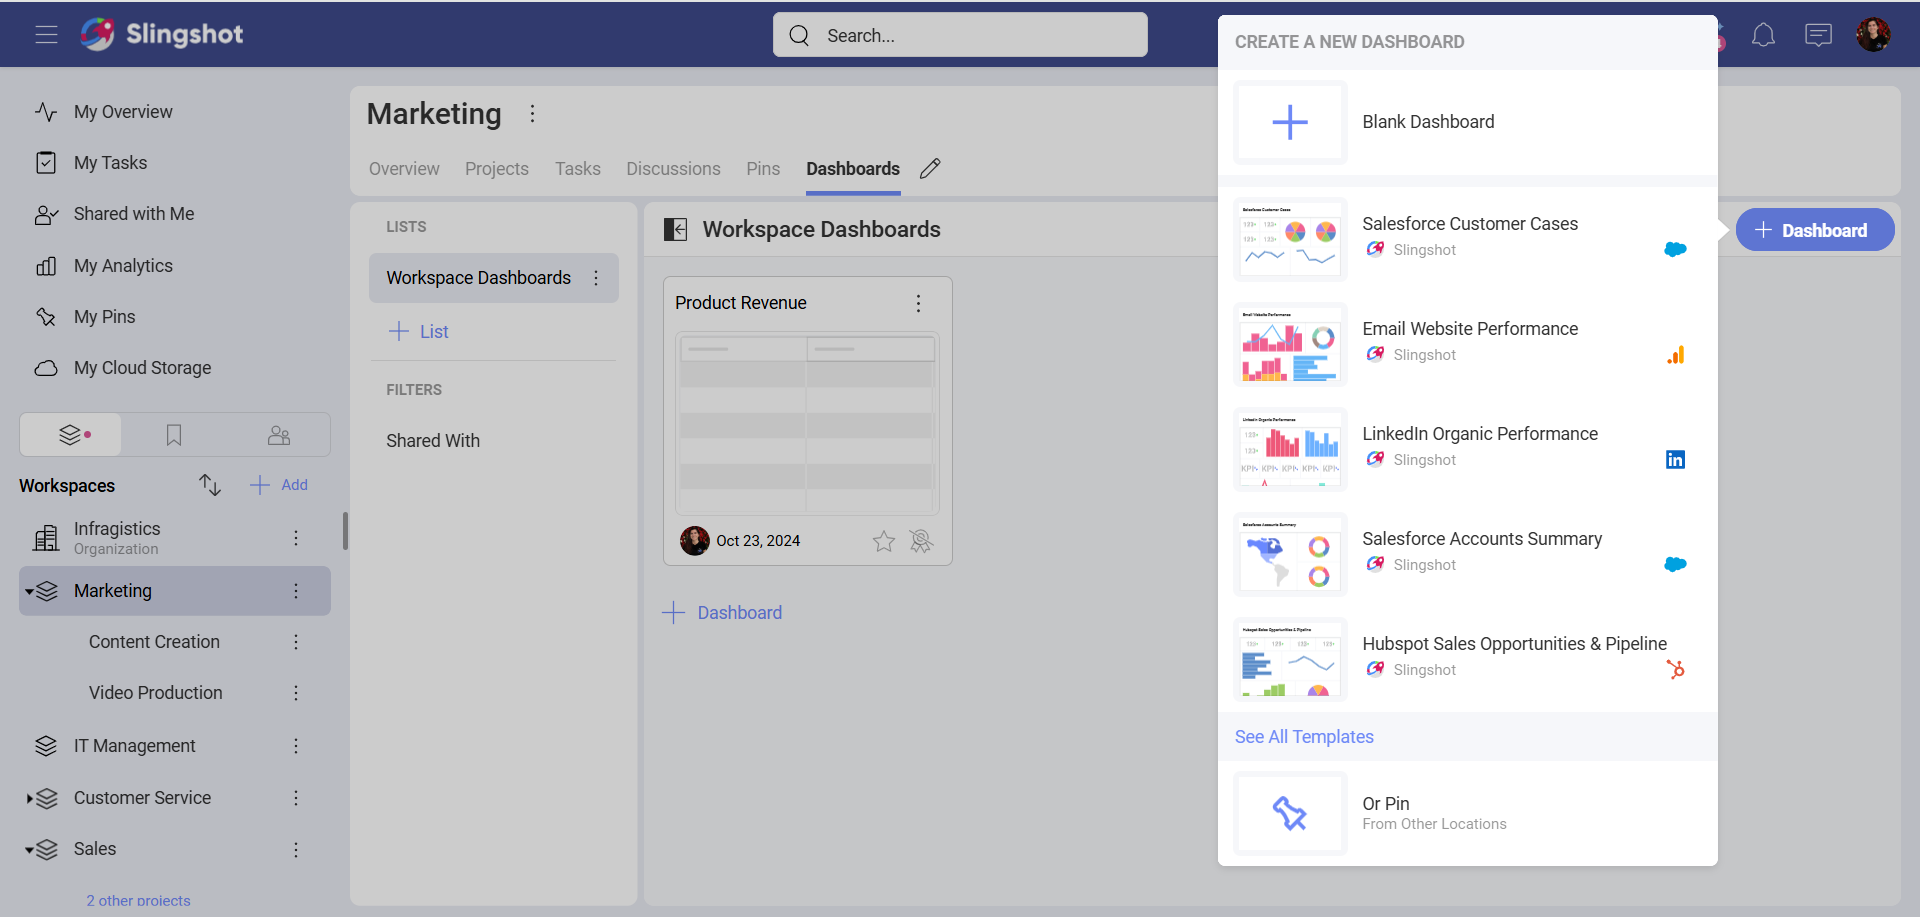Favorite the Product Revenue dashboard star

coord(883,541)
